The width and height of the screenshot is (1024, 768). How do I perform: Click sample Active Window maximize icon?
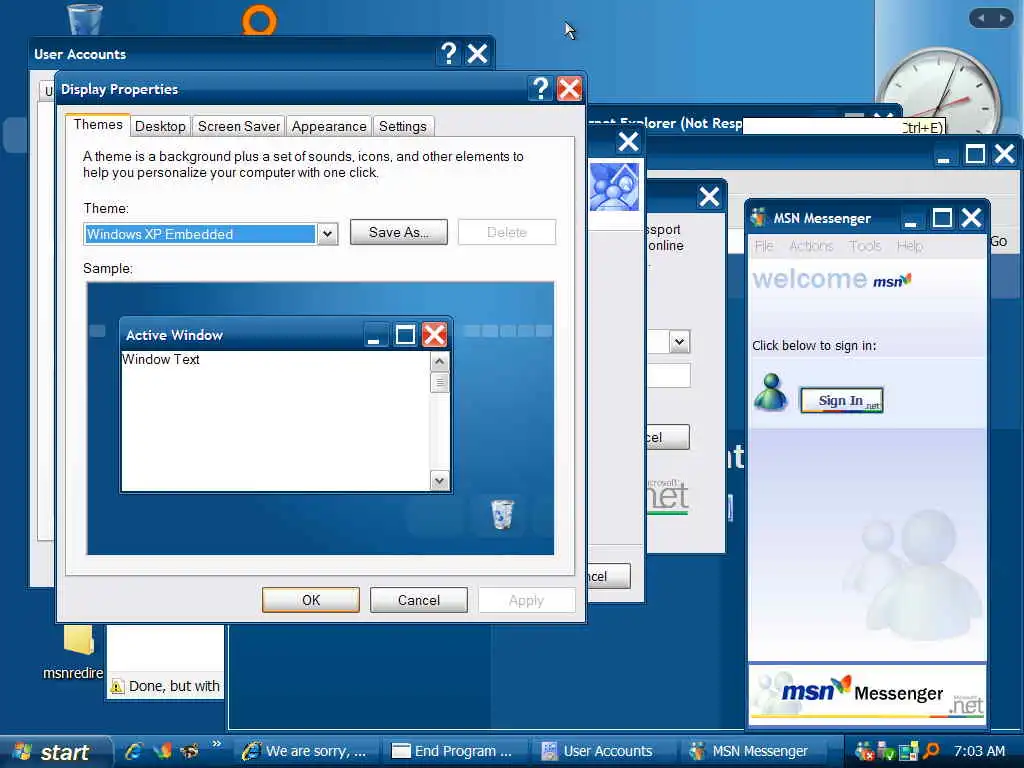(405, 335)
